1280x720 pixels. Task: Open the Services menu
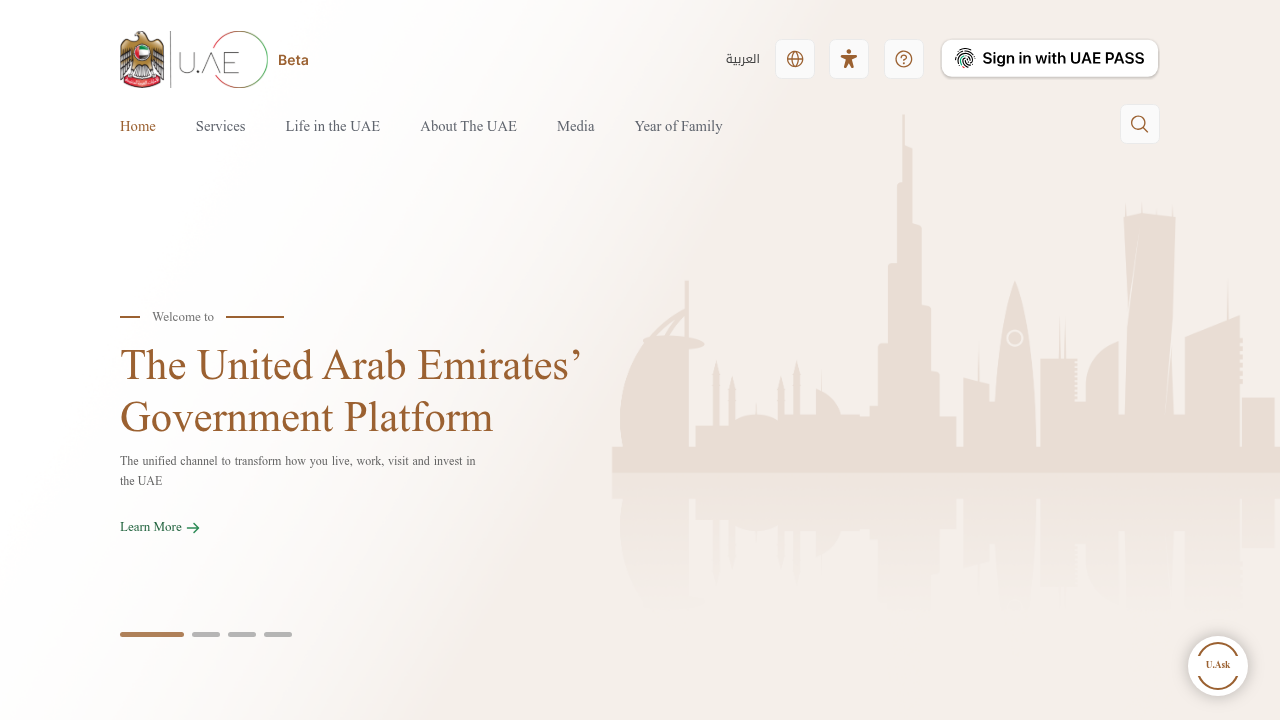(220, 126)
